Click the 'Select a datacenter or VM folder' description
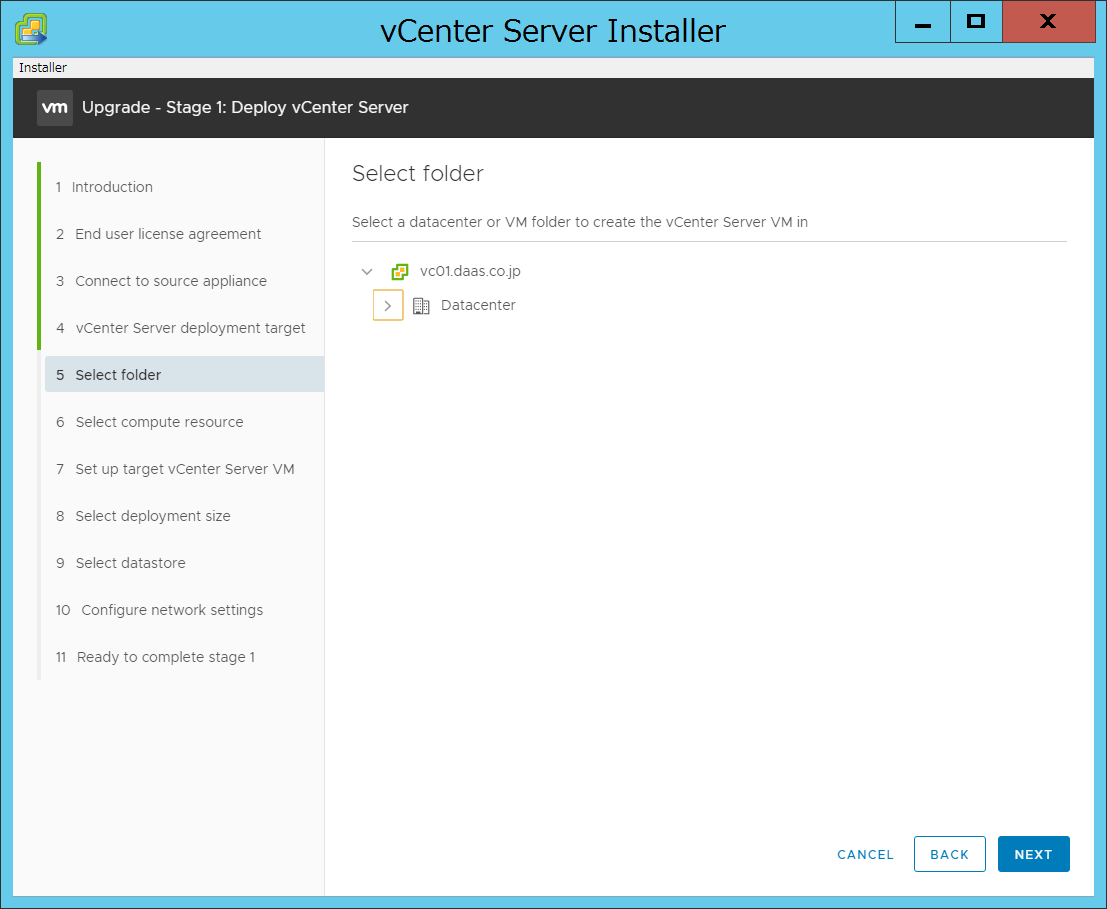This screenshot has width=1107, height=909. point(580,222)
